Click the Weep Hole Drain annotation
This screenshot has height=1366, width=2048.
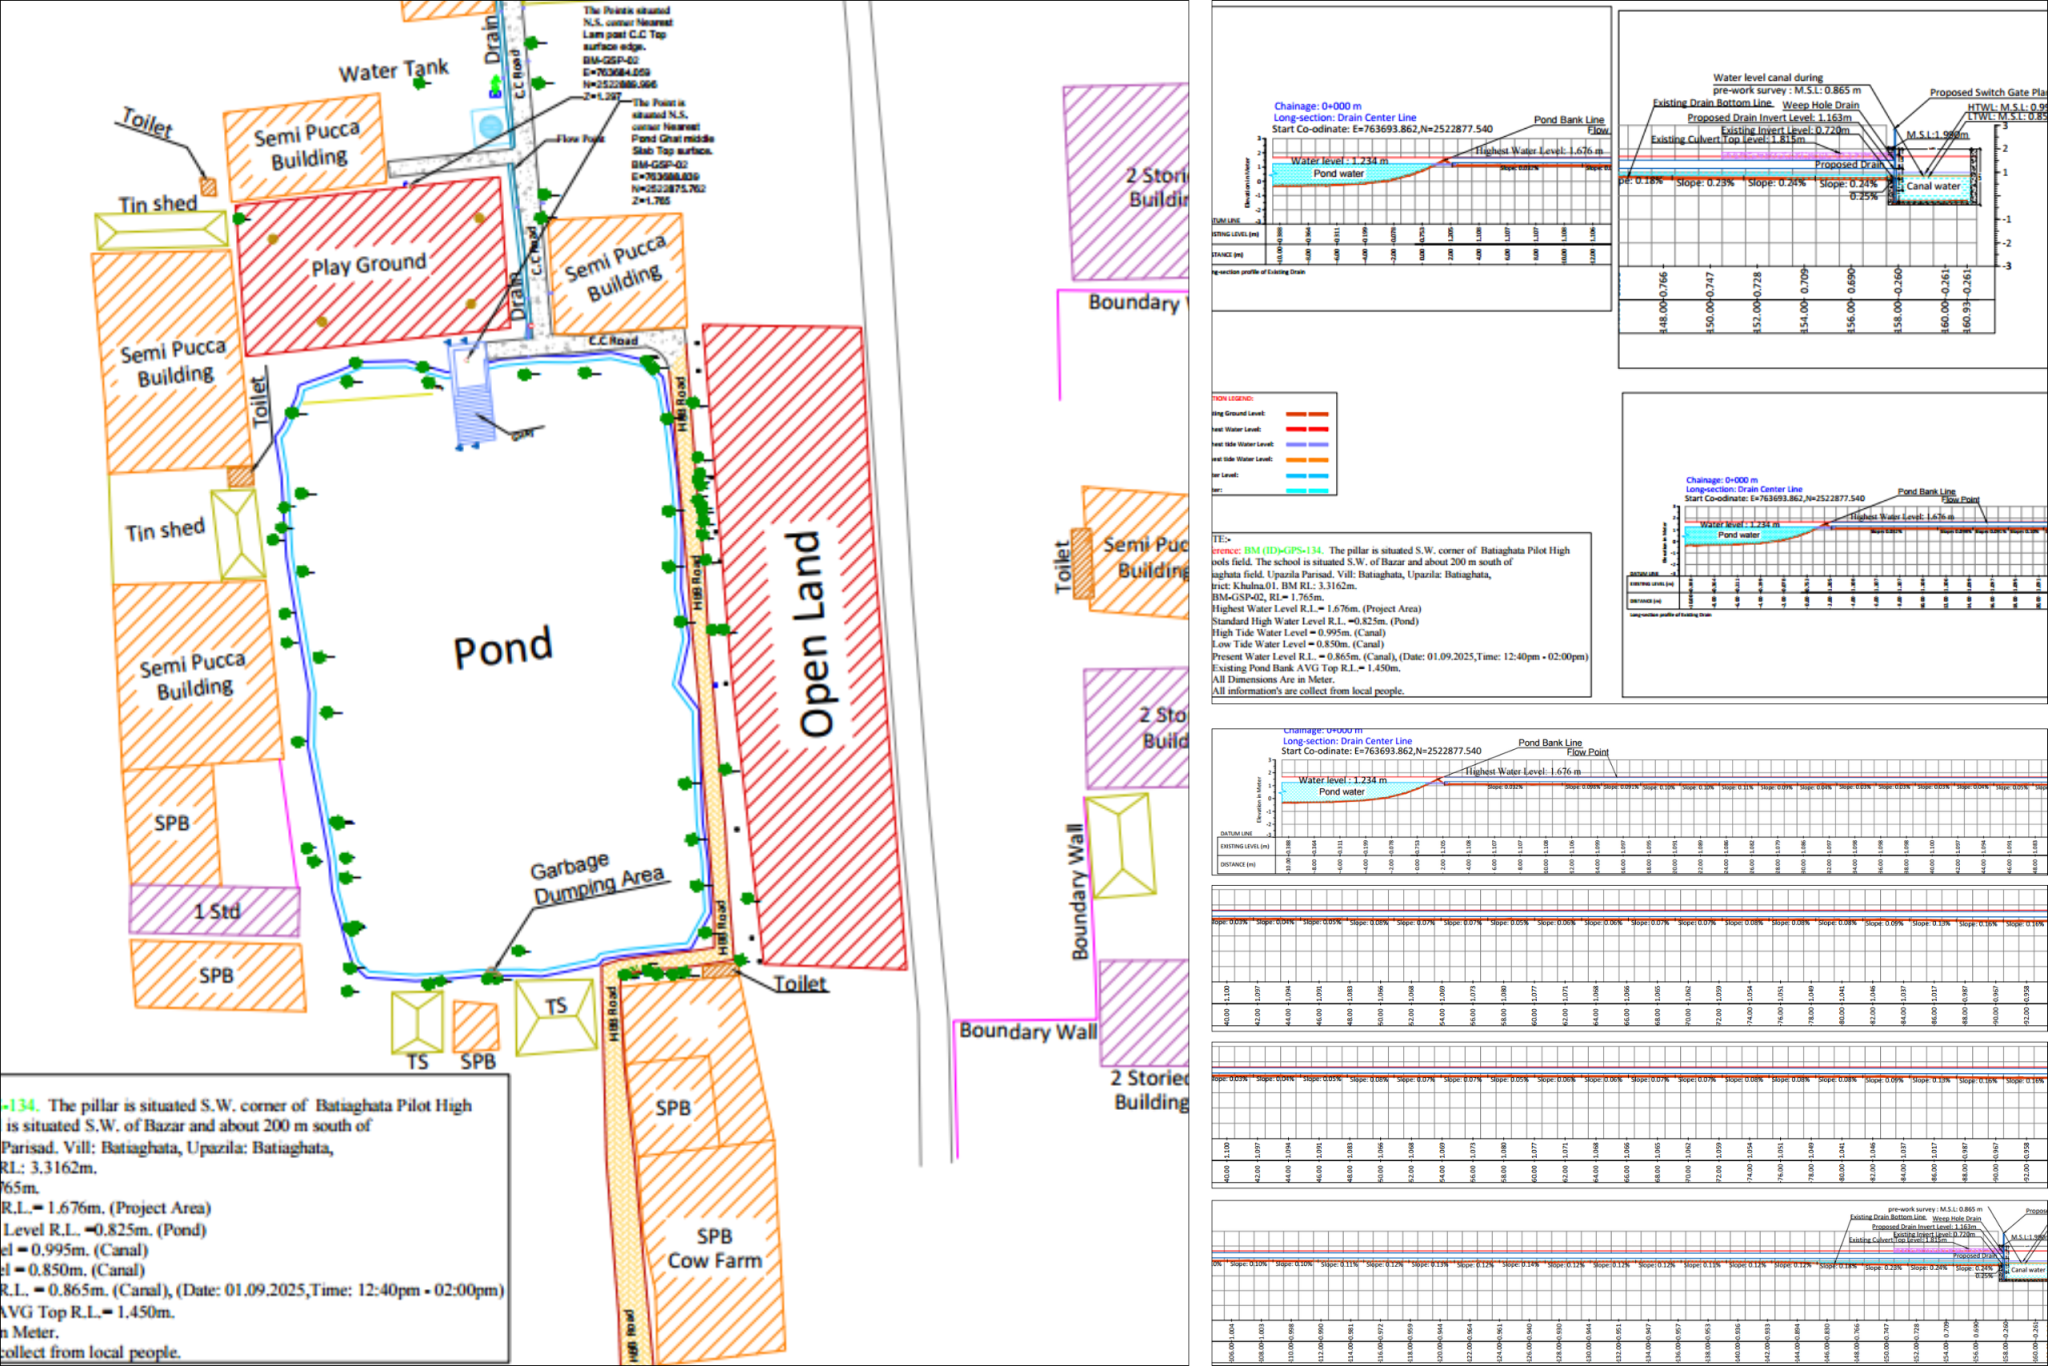(x=1820, y=105)
